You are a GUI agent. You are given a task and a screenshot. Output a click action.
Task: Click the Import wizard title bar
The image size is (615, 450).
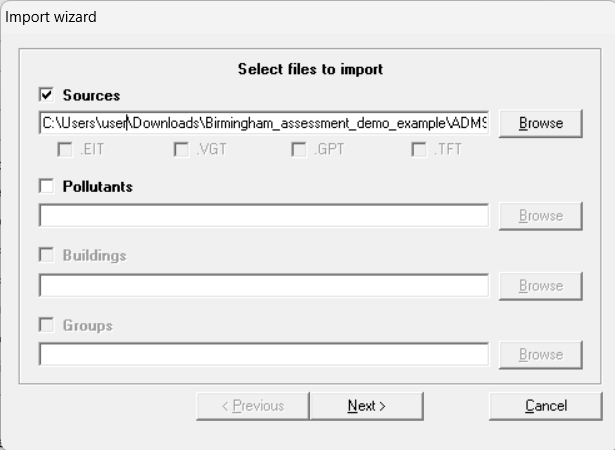pos(300,17)
